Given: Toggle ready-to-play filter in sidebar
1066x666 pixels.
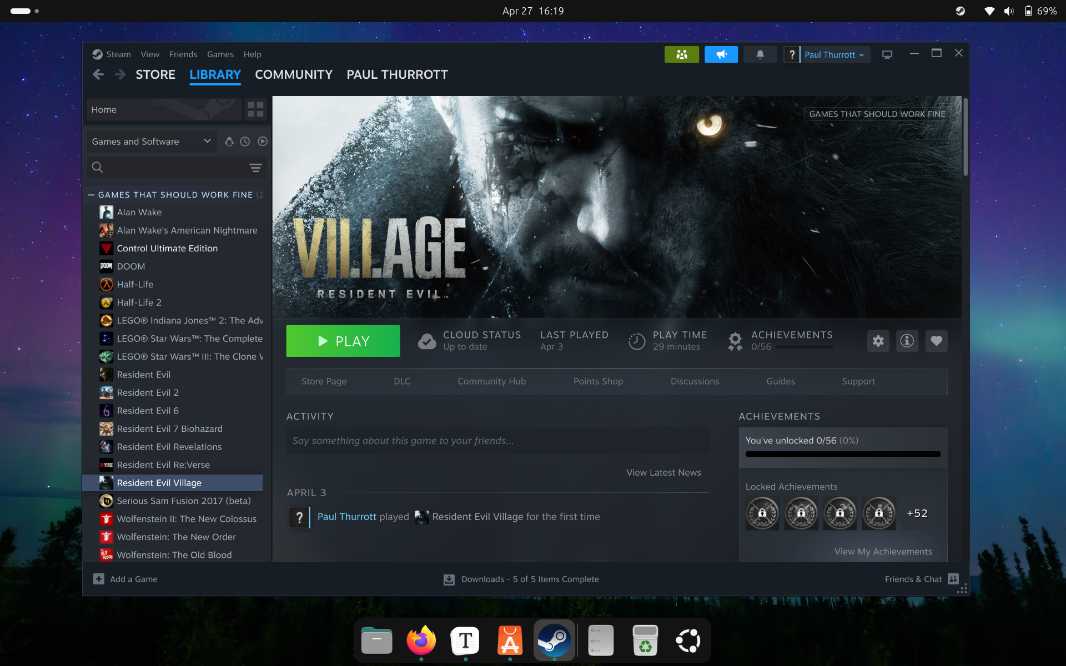Looking at the screenshot, I should coord(263,142).
